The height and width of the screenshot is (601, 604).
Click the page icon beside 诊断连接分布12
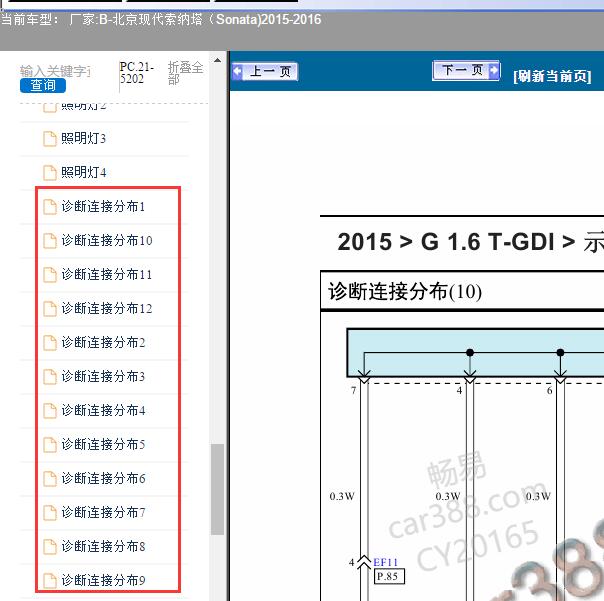coord(50,309)
